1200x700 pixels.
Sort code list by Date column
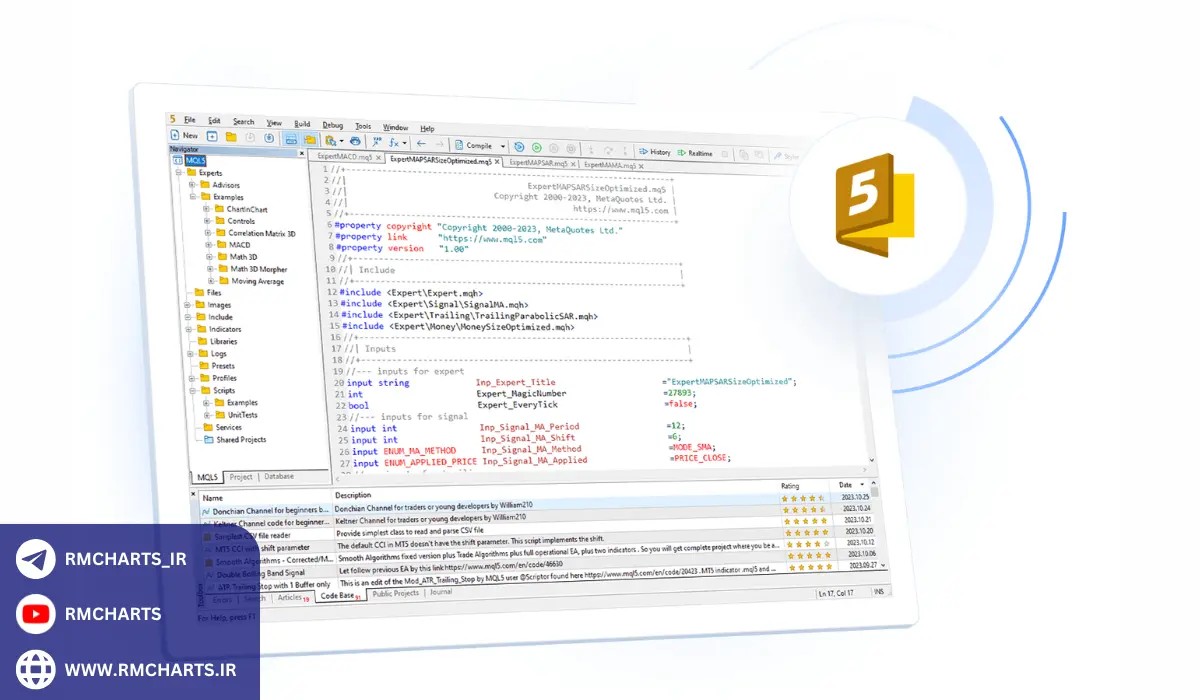(x=846, y=484)
